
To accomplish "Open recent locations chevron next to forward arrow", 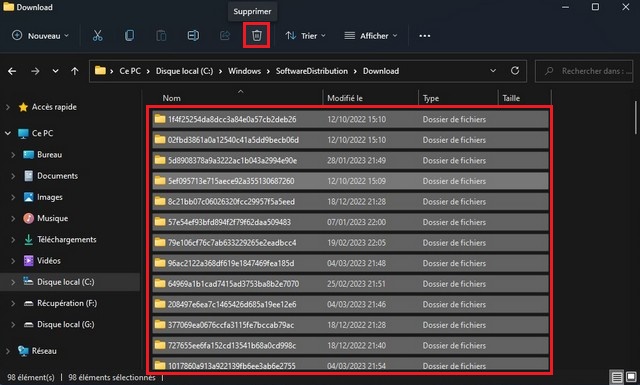I will point(55,71).
